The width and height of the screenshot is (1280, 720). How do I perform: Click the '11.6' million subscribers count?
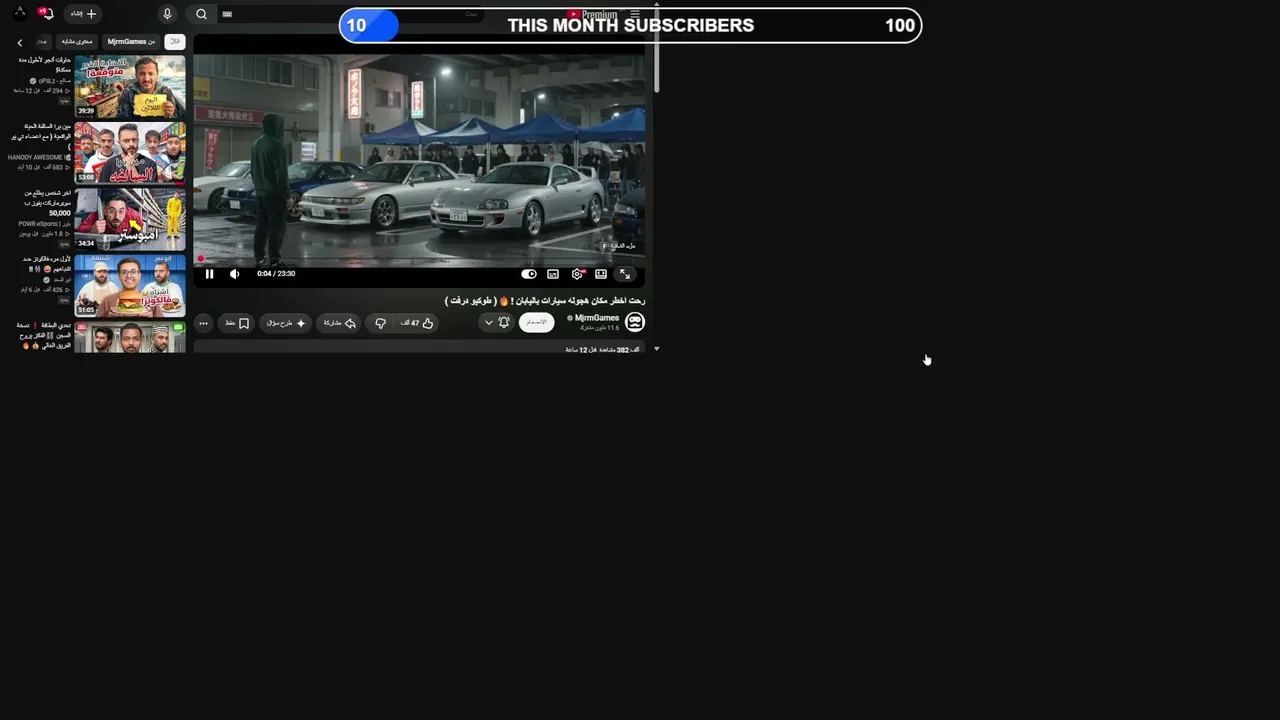tap(600, 328)
